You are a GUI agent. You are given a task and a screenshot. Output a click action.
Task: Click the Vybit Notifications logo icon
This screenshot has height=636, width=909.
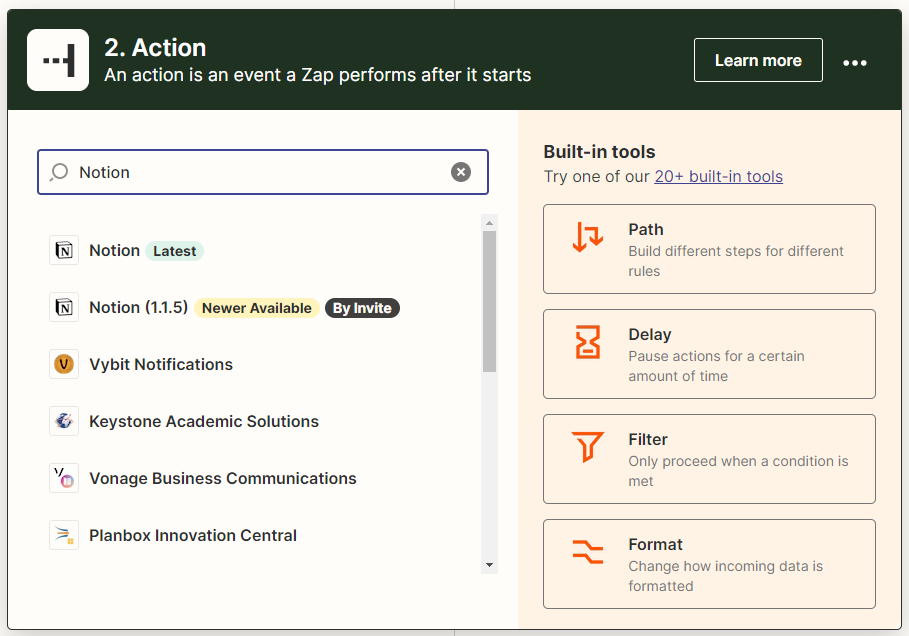64,364
